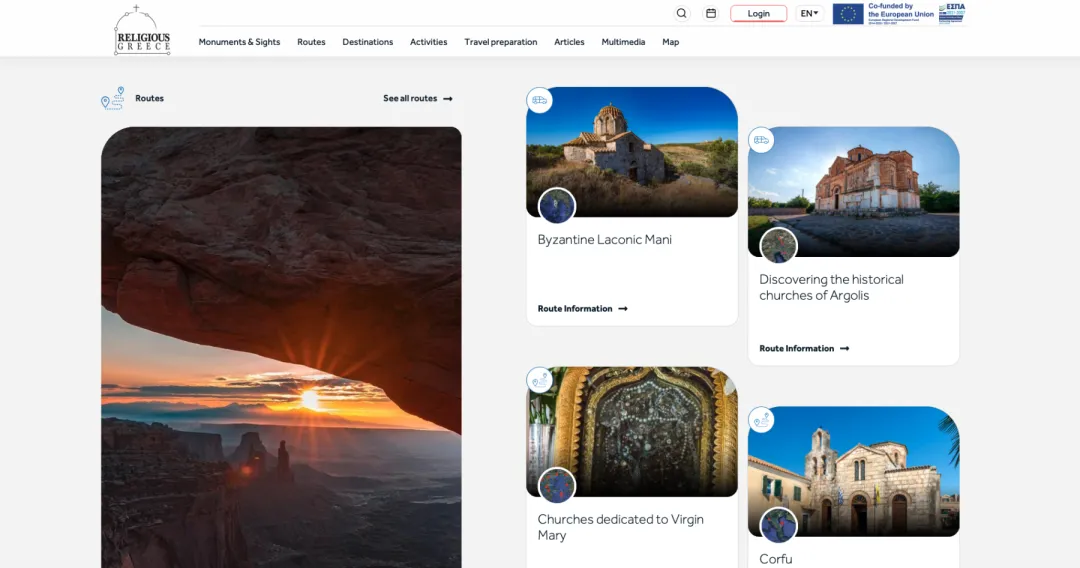
Task: Open Route Information for Argolis churches
Action: pyautogui.click(x=803, y=349)
